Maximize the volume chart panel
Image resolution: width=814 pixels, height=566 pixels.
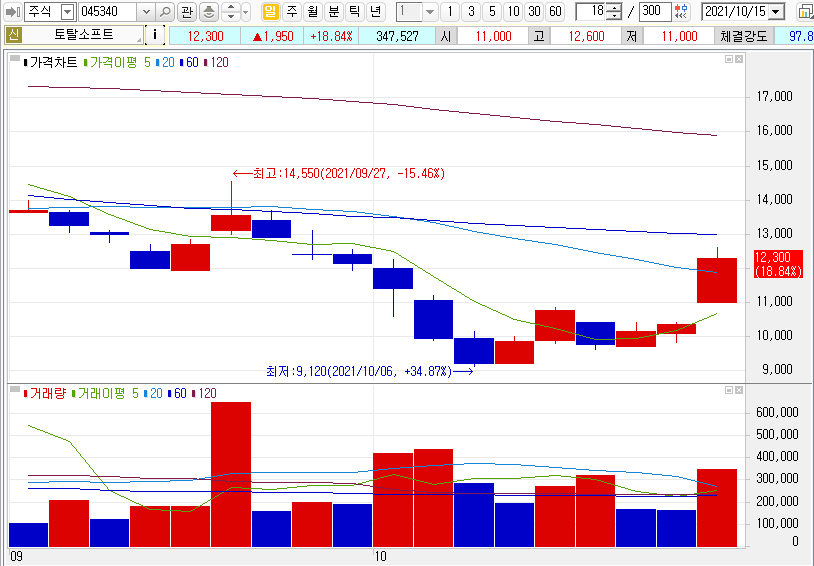pyautogui.click(x=729, y=390)
